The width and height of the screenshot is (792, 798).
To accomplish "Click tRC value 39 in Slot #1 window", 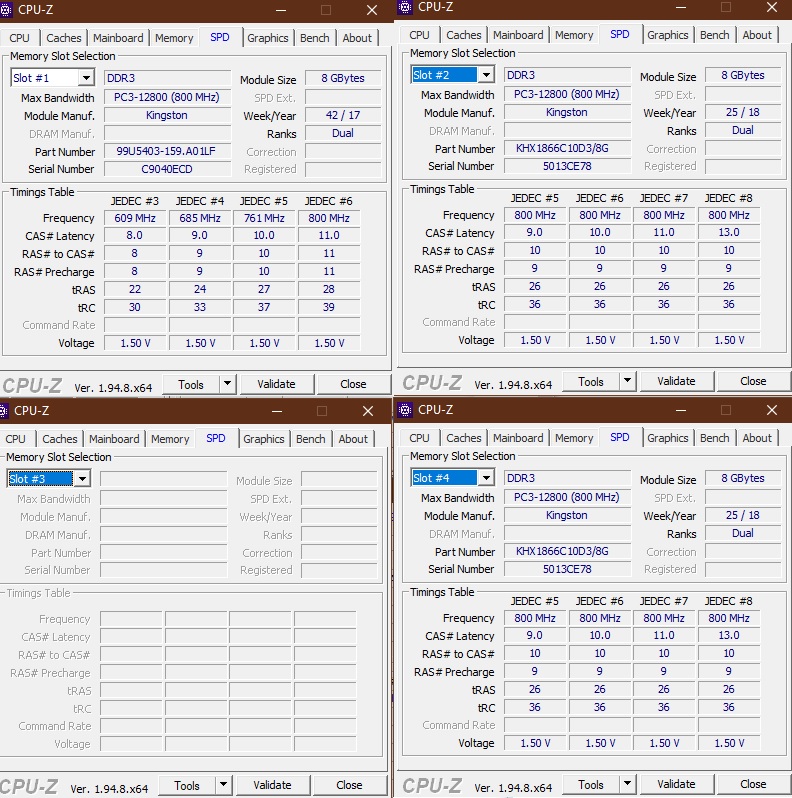I will tap(329, 307).
